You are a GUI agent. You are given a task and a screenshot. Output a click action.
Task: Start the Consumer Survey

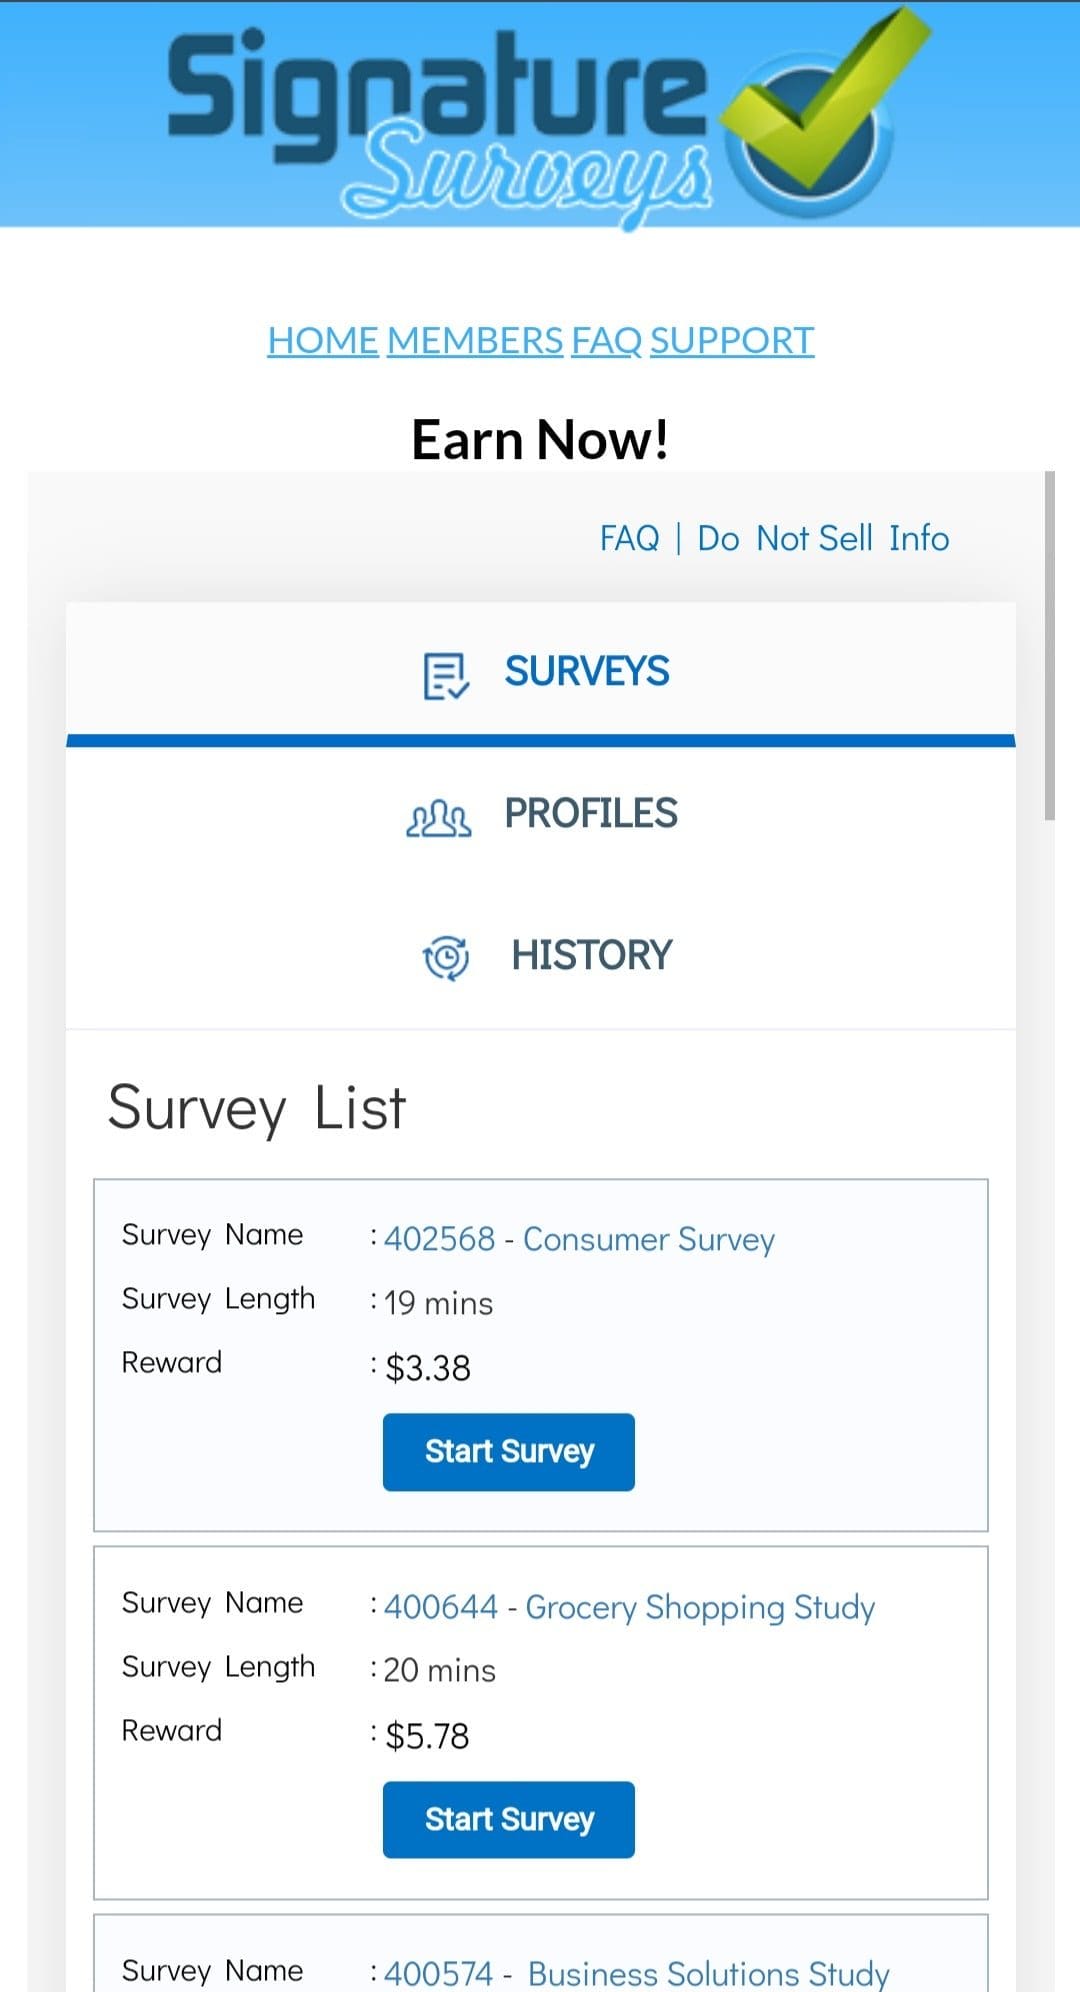pos(508,1452)
